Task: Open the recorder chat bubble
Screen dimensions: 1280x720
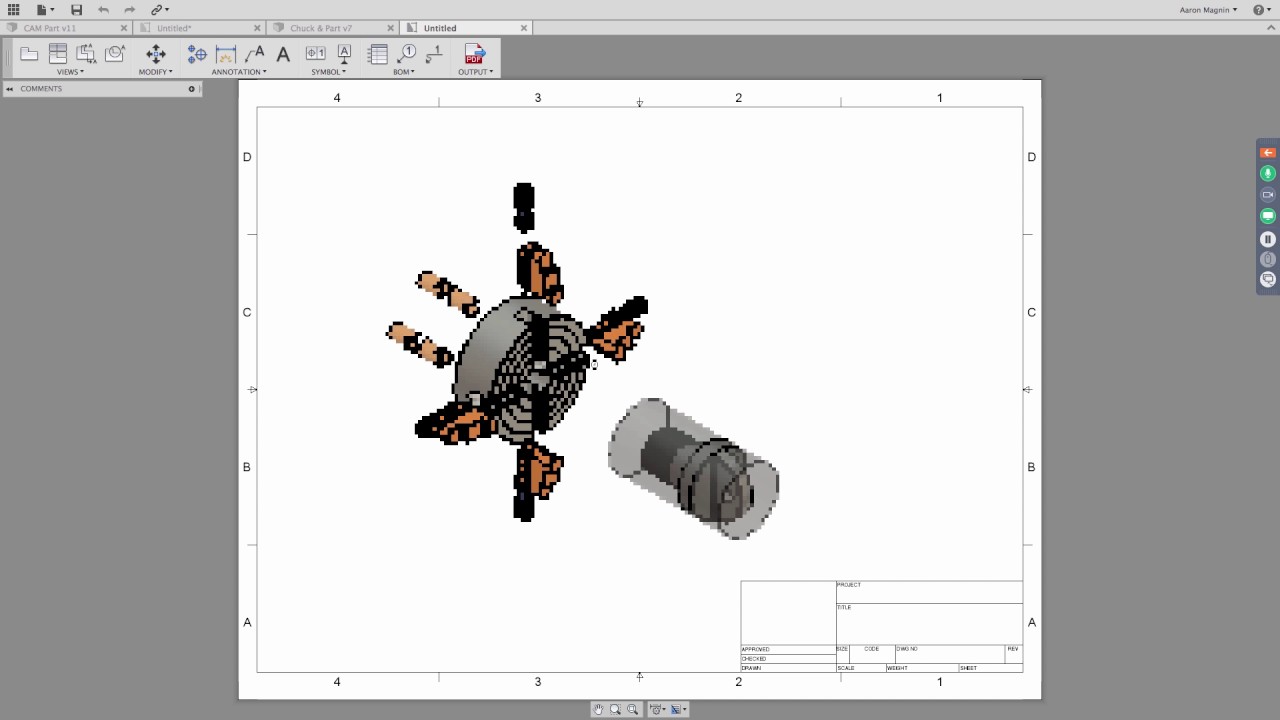Action: coord(1268,280)
